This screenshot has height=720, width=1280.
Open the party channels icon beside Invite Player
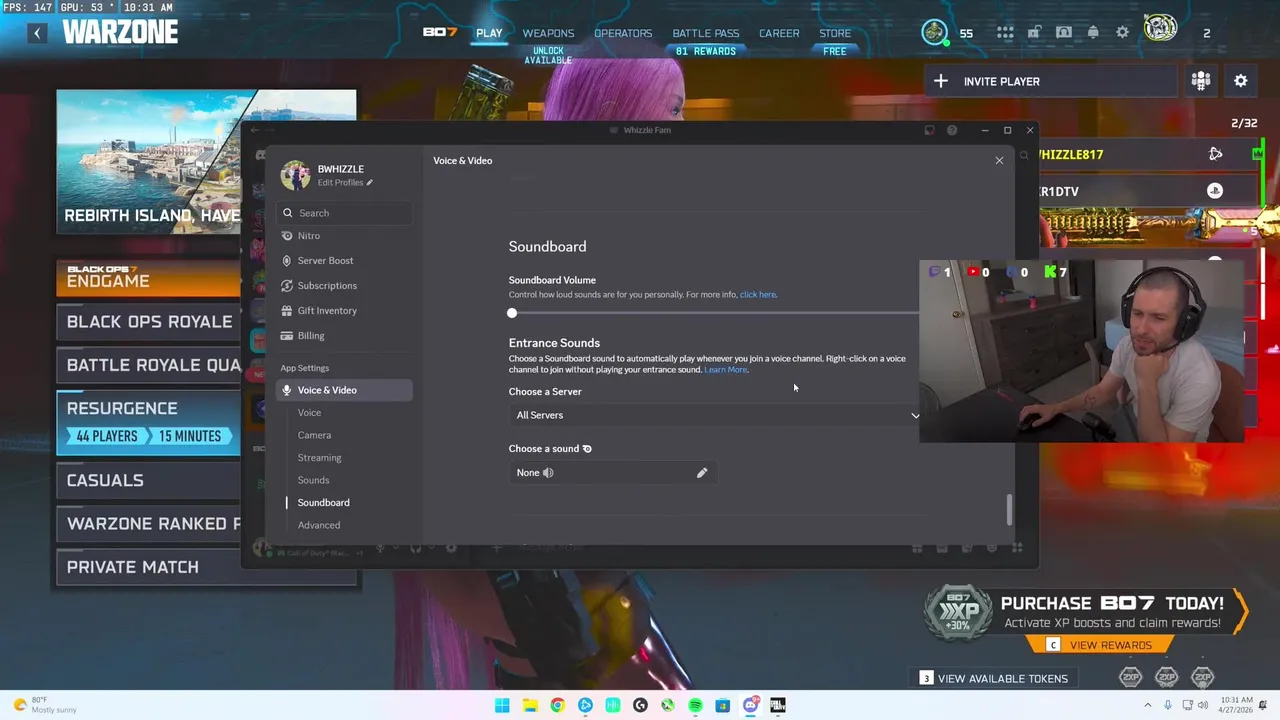(1201, 81)
